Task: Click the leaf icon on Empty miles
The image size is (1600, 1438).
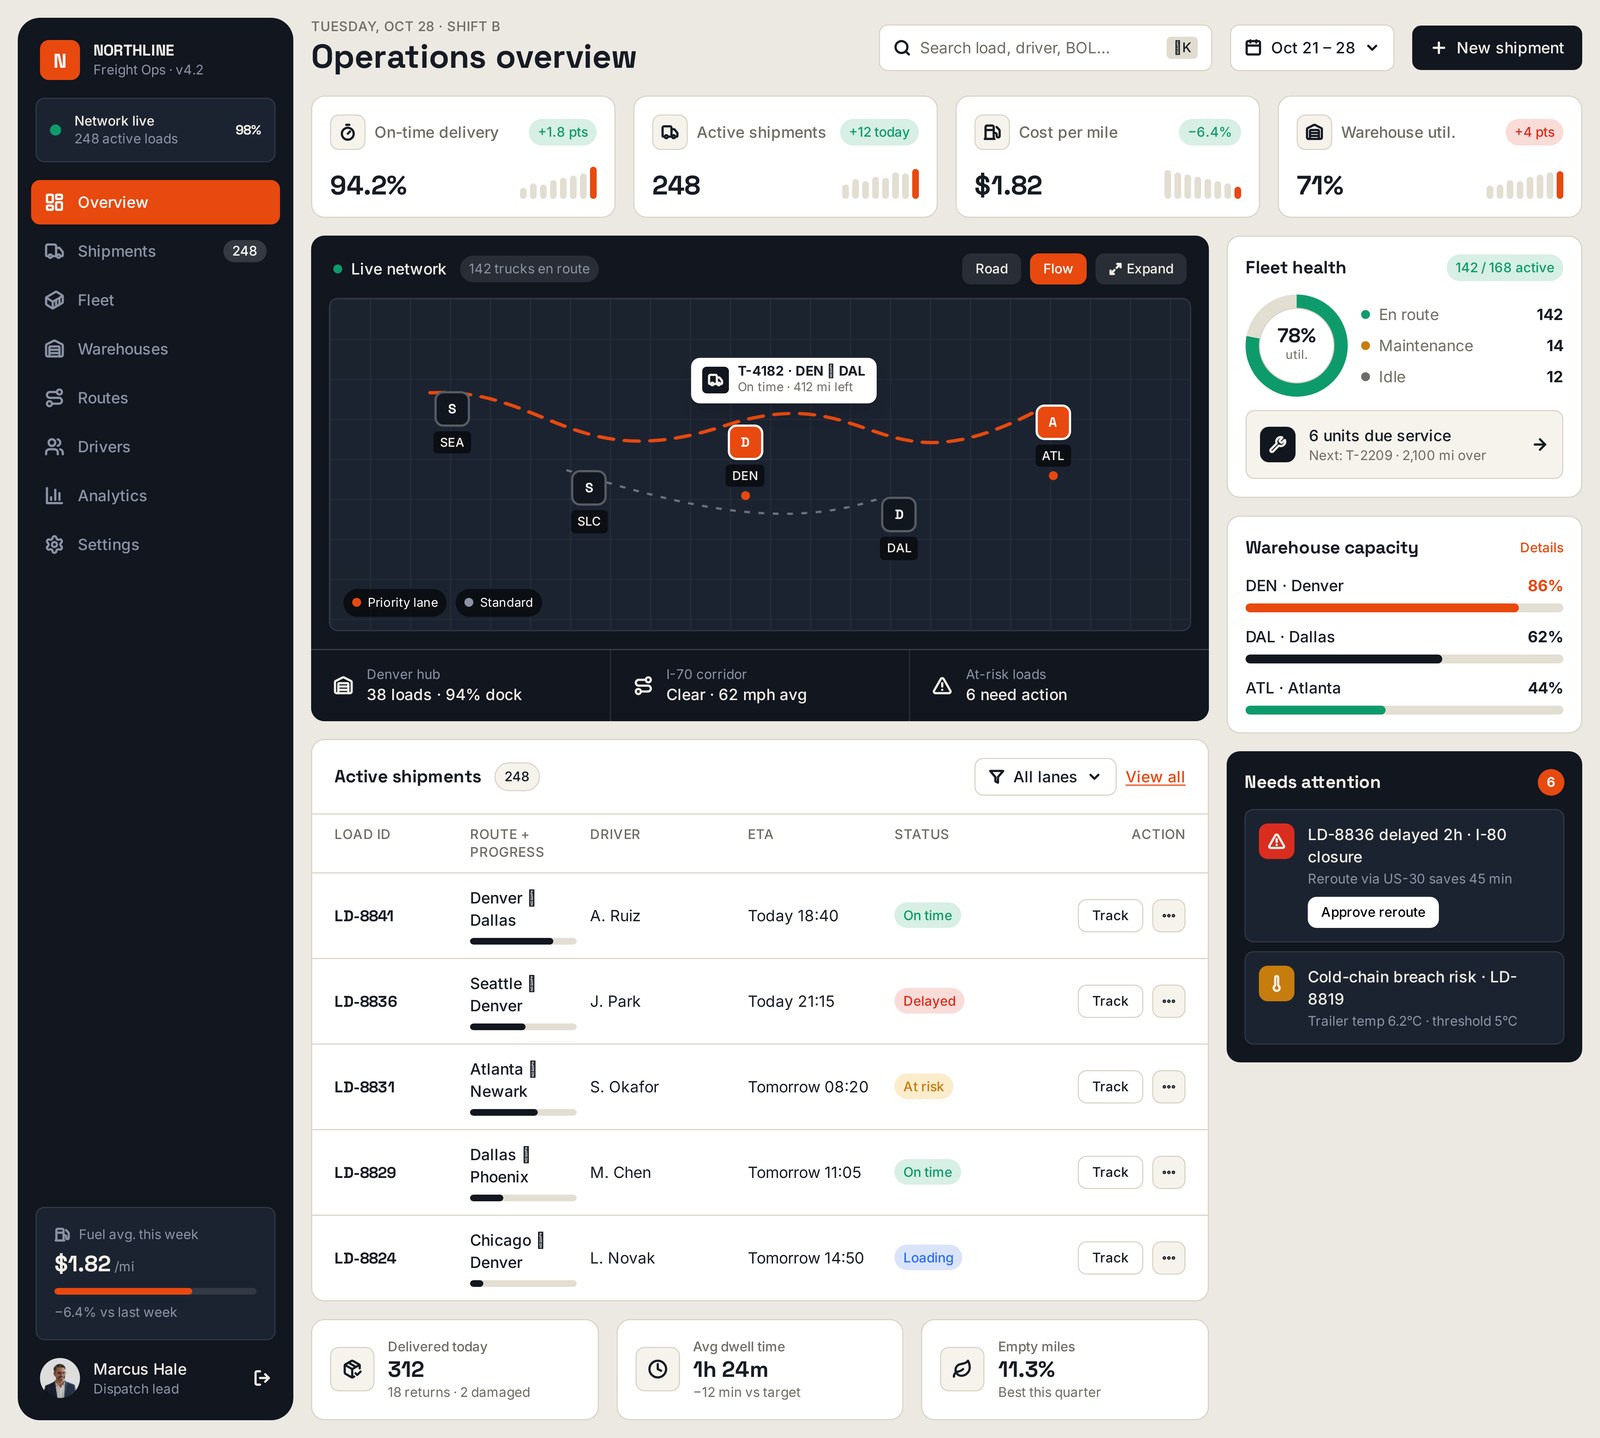Action: [962, 1369]
